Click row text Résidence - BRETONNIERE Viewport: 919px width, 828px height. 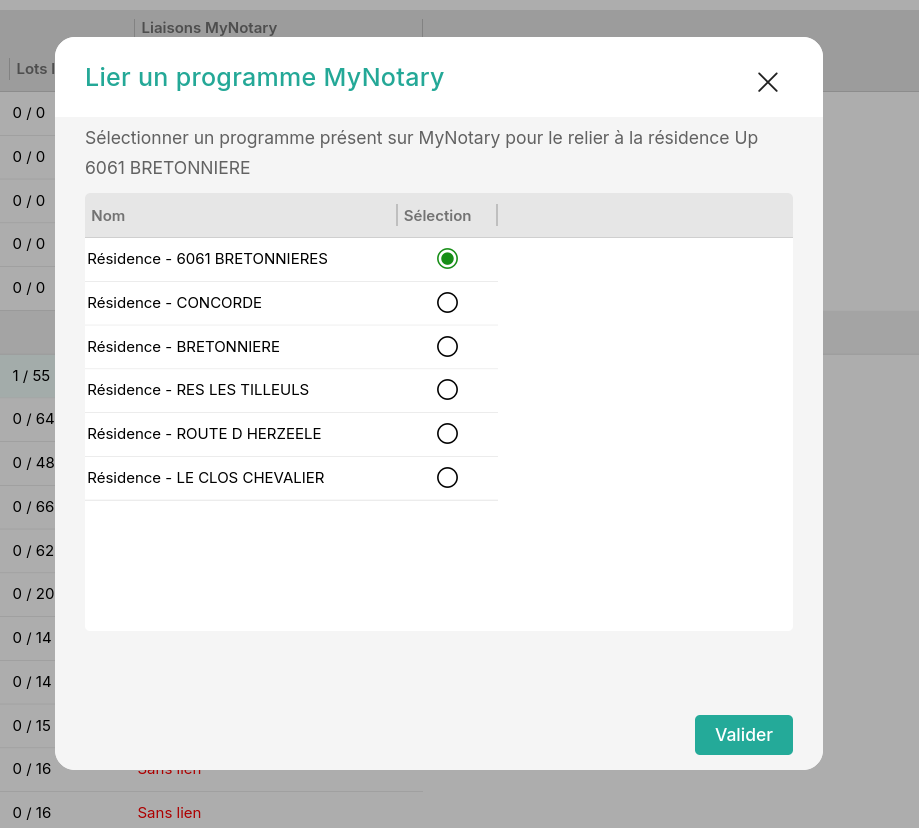point(183,347)
